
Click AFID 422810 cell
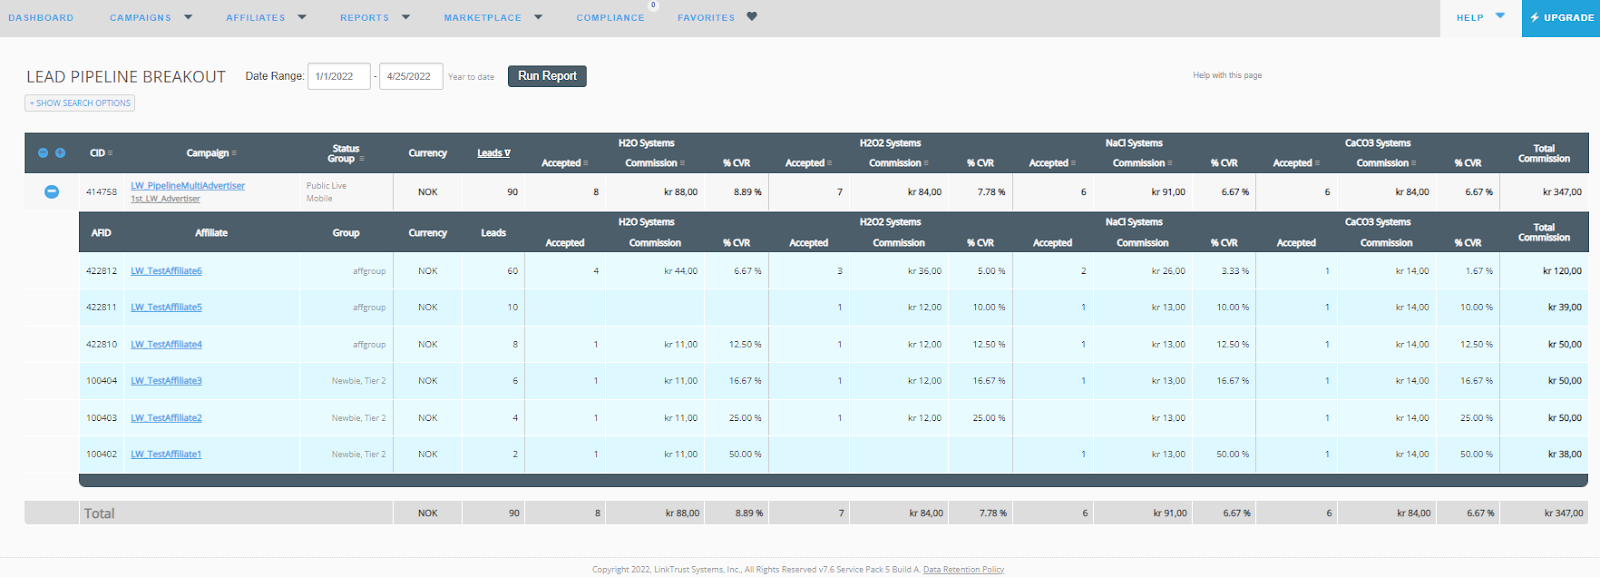click(101, 344)
